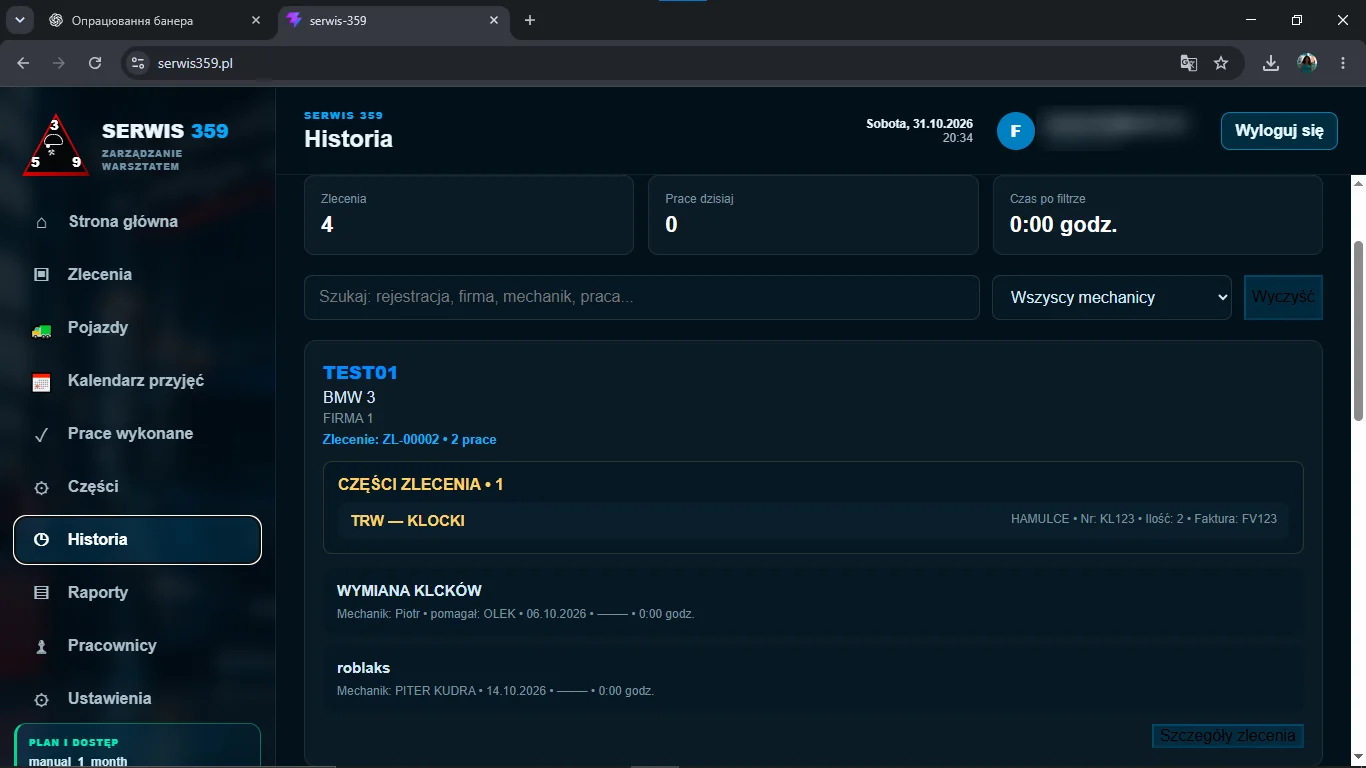Open a new browser tab
The height and width of the screenshot is (768, 1366).
pyautogui.click(x=530, y=20)
